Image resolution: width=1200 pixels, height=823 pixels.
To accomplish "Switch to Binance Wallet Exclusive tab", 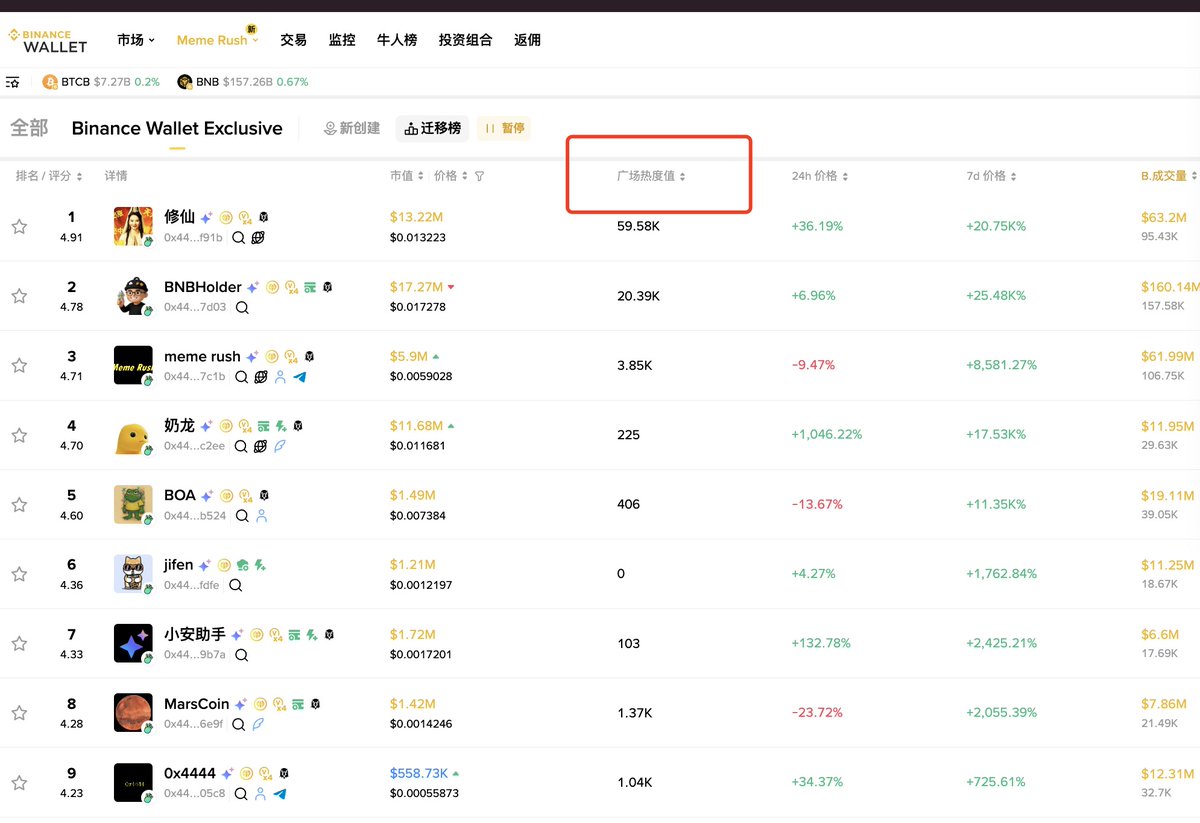I will [177, 128].
